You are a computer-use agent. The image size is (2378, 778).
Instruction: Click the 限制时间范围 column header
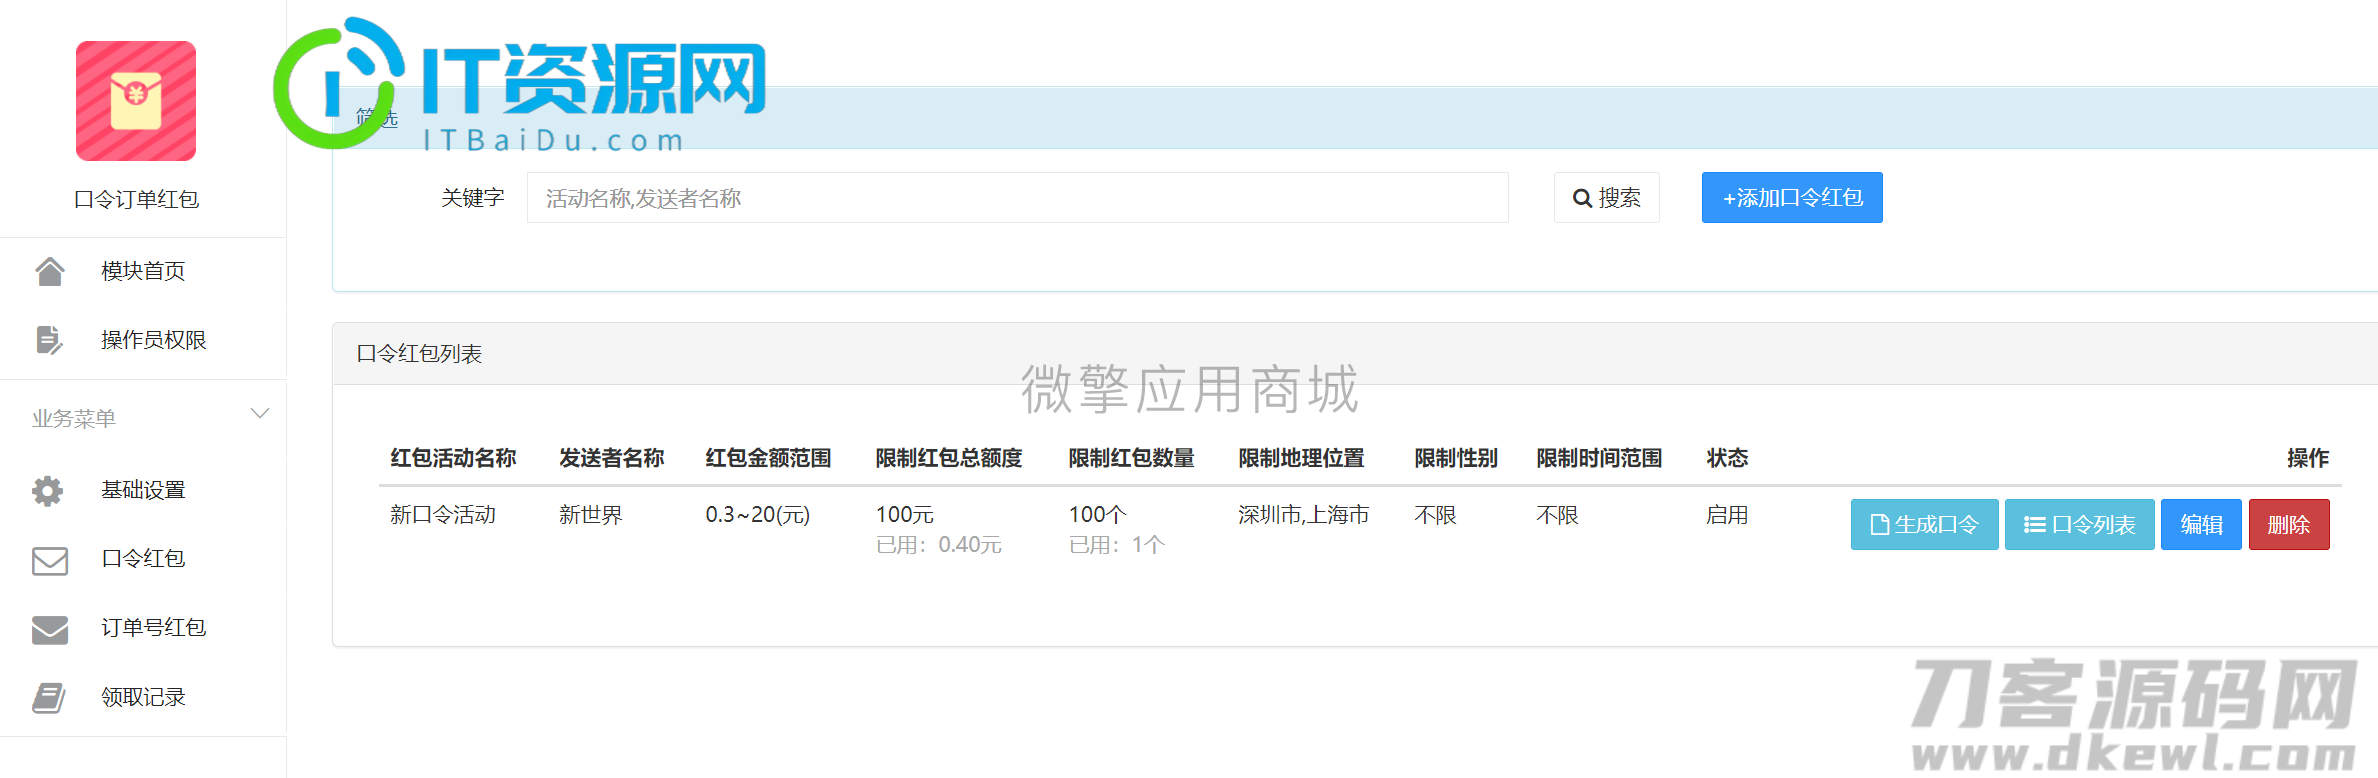pyautogui.click(x=1599, y=458)
